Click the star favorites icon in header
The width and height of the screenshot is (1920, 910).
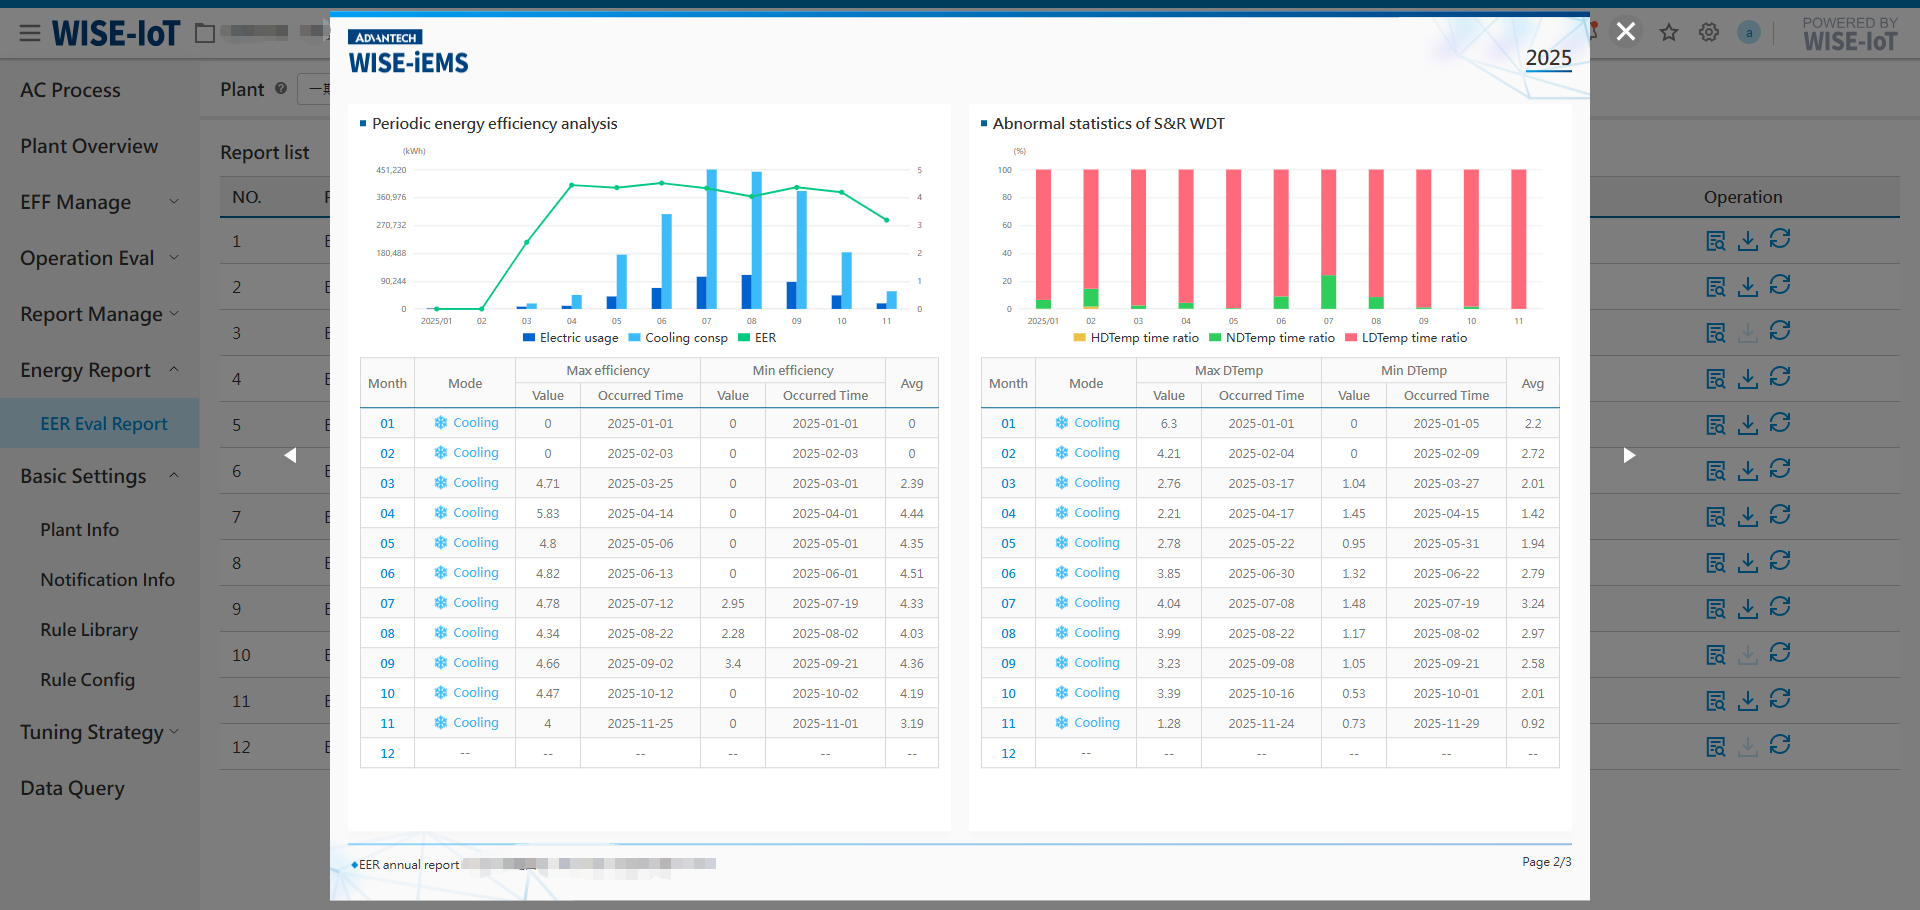click(x=1669, y=33)
